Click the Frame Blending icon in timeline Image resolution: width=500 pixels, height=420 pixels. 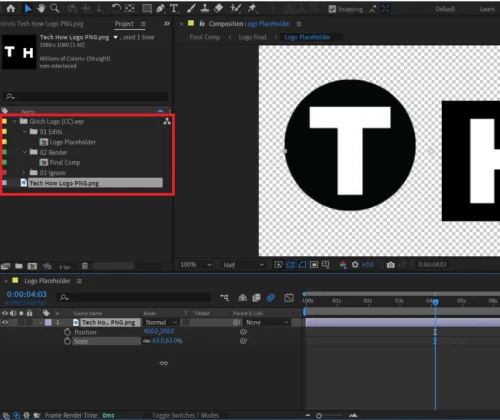[256, 298]
